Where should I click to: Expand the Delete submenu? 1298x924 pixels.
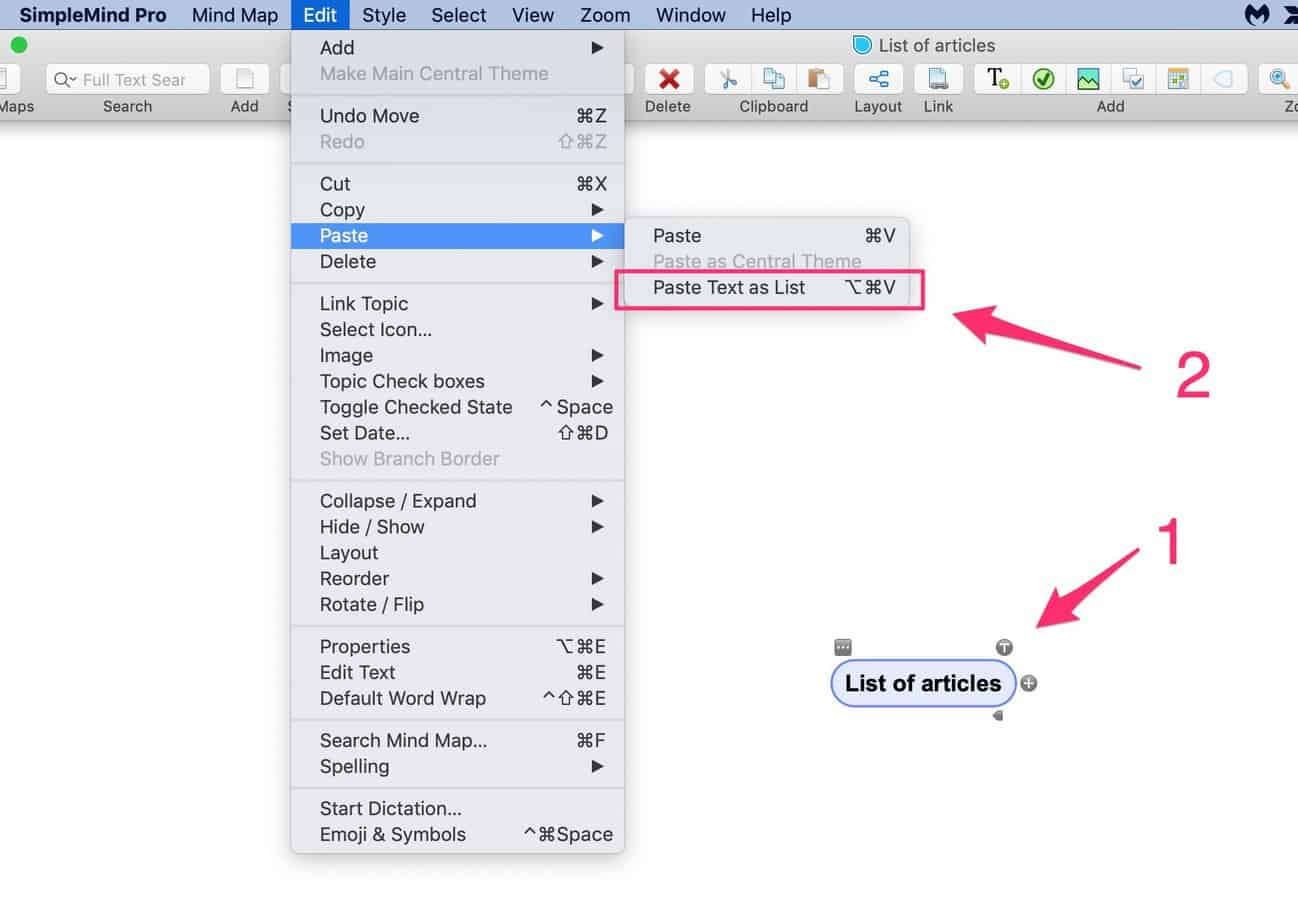pyautogui.click(x=457, y=262)
